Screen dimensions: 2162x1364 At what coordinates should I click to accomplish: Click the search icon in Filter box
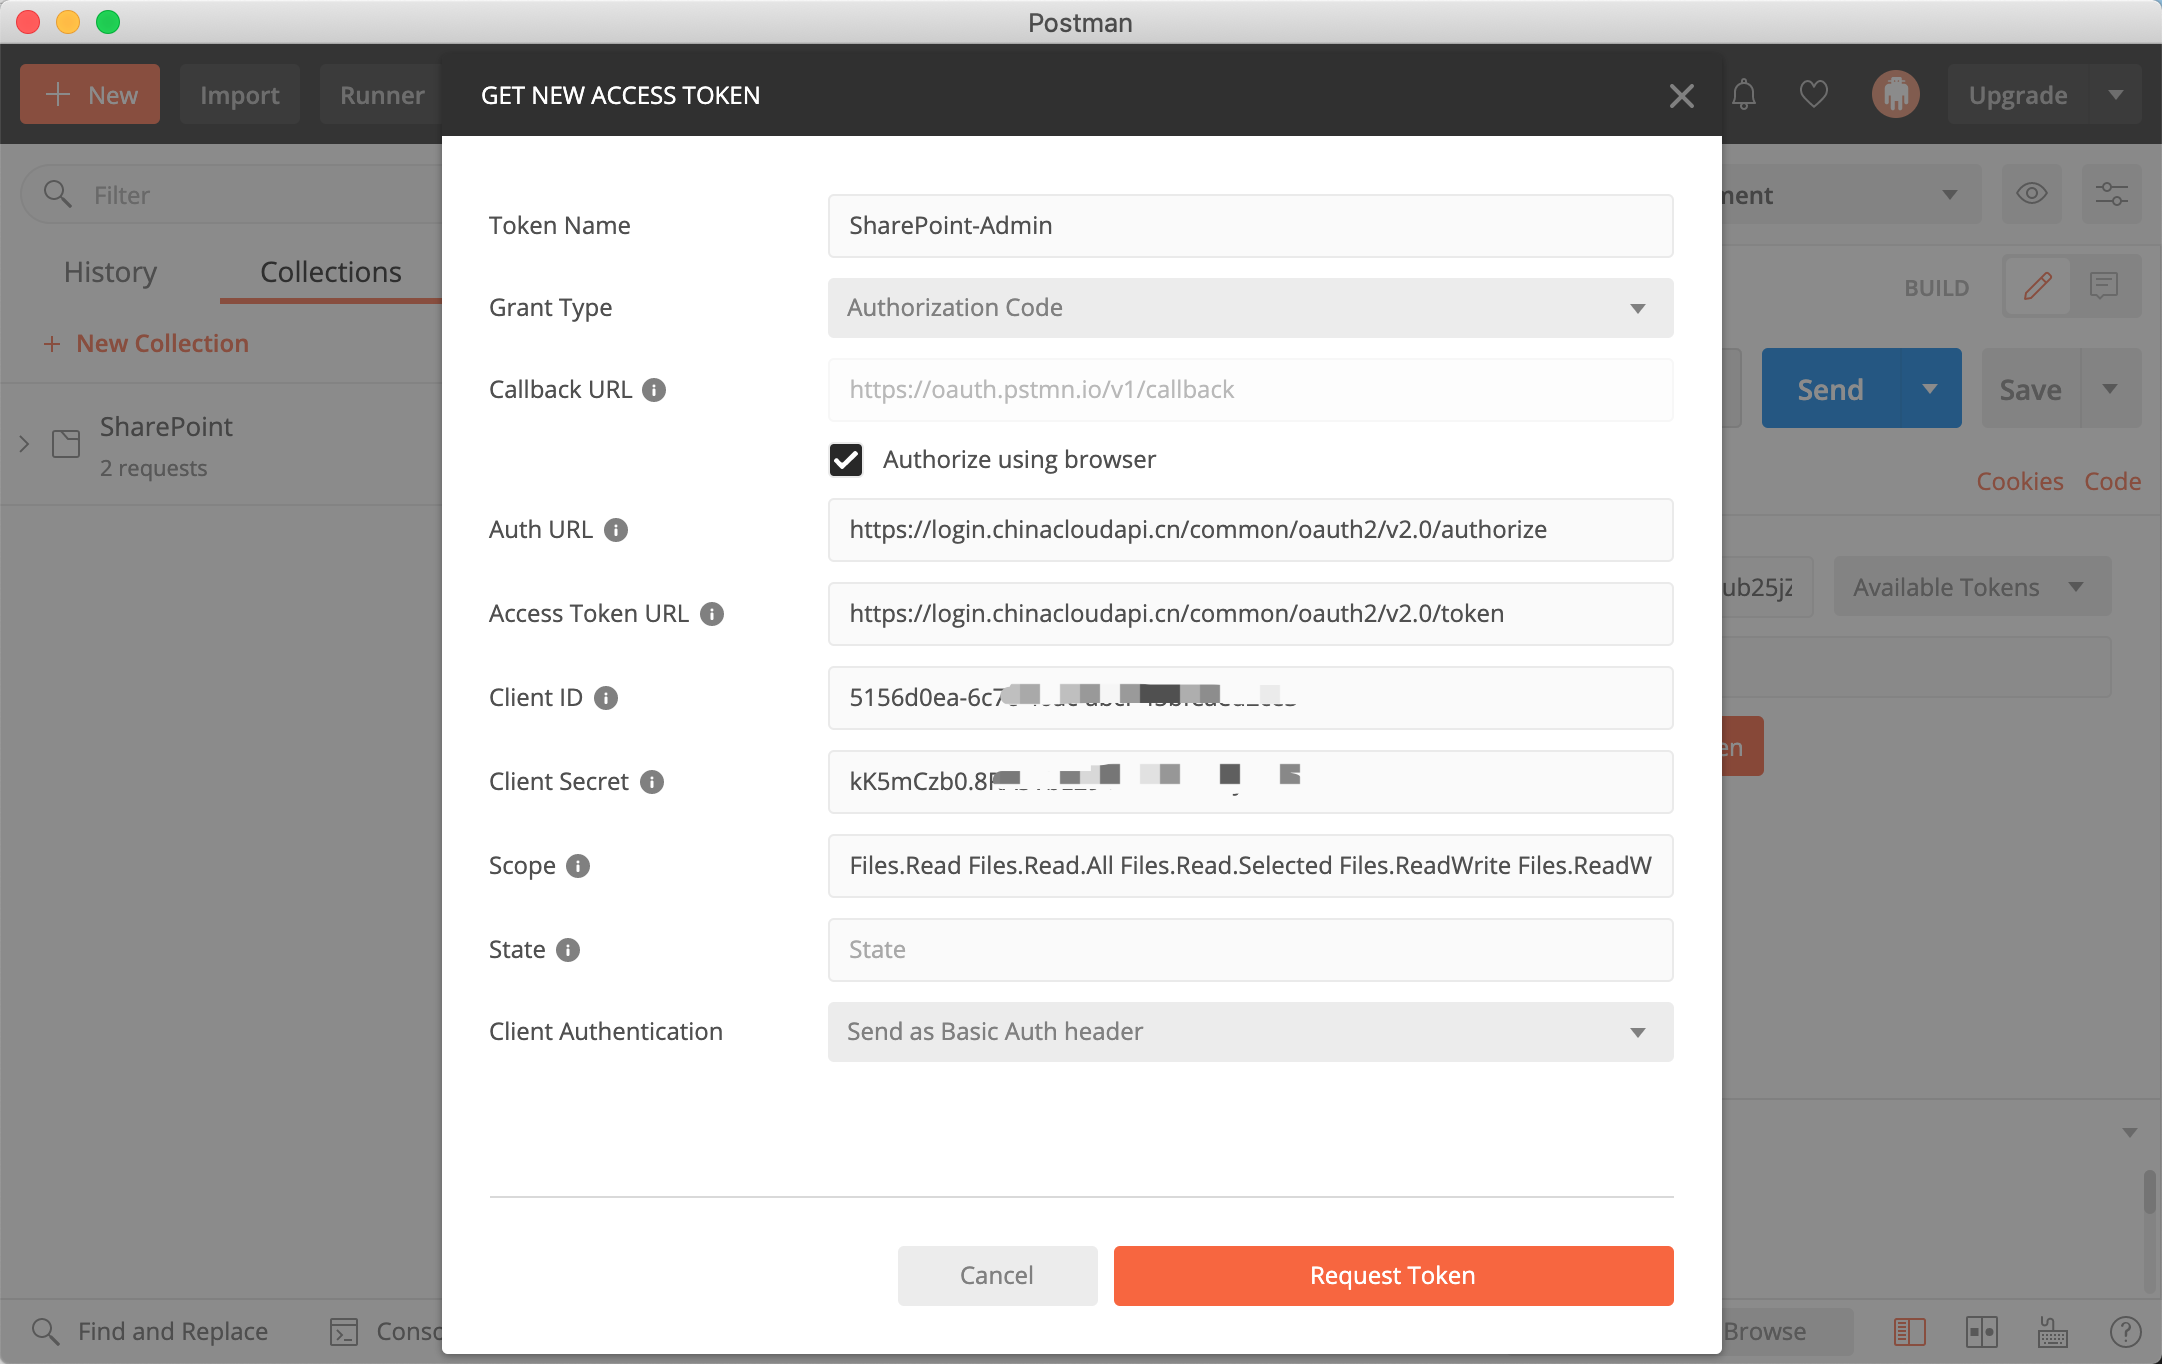(x=58, y=194)
